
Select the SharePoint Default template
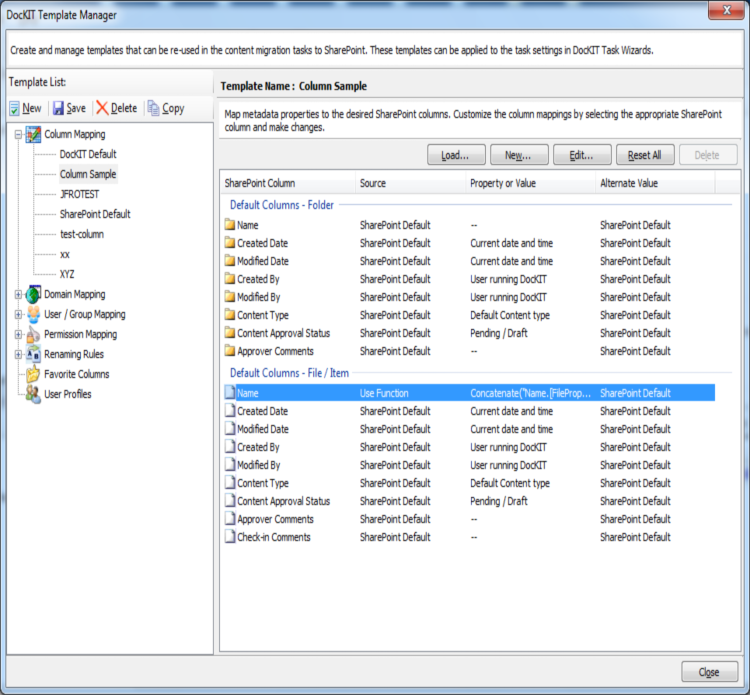95,214
